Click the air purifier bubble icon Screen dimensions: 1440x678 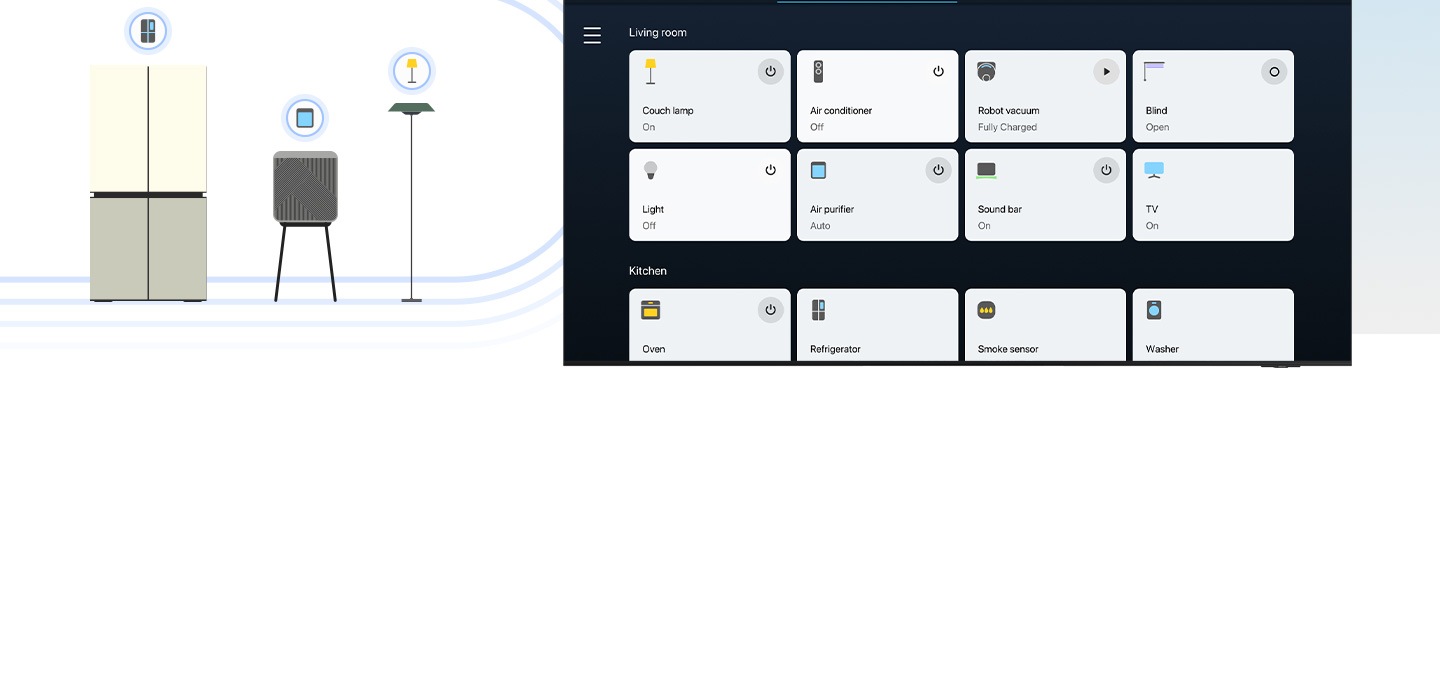click(305, 118)
